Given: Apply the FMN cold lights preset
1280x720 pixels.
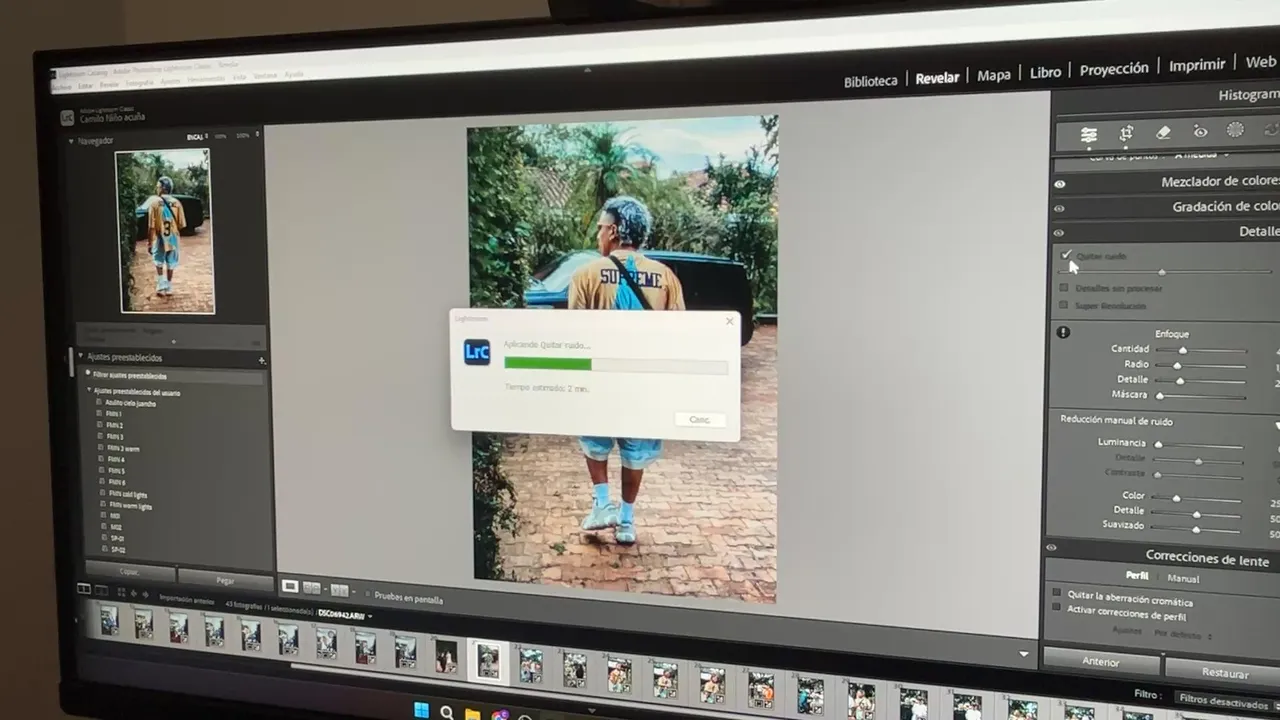Looking at the screenshot, I should point(127,494).
